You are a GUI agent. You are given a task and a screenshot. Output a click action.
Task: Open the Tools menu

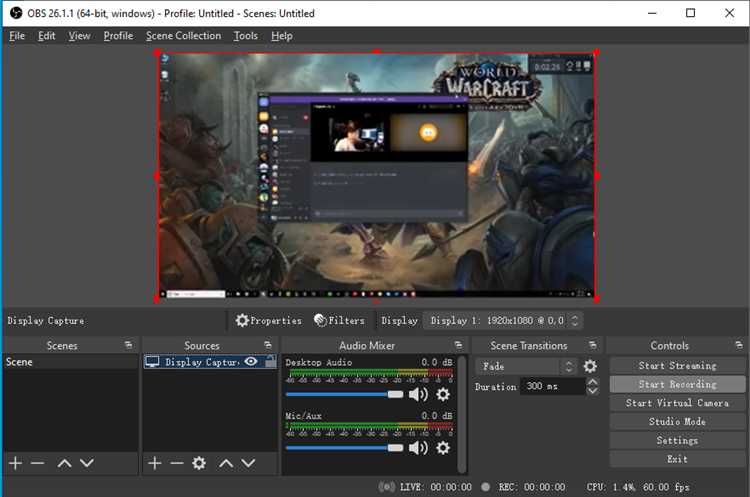[x=245, y=36]
